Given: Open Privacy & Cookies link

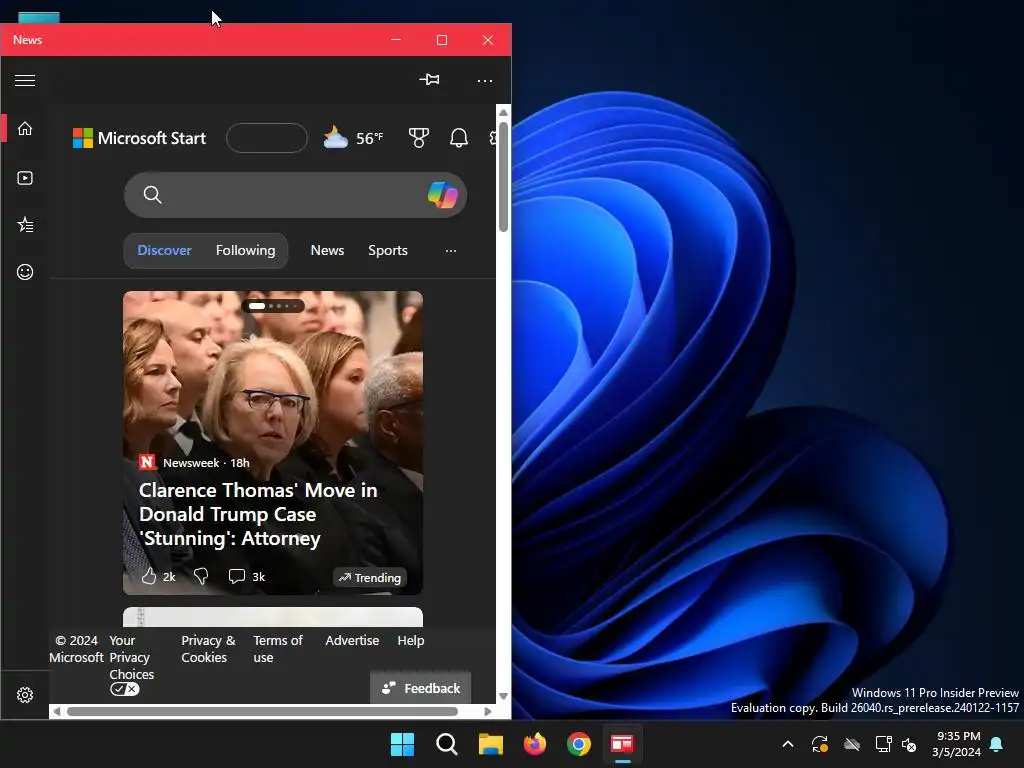Looking at the screenshot, I should coord(208,648).
